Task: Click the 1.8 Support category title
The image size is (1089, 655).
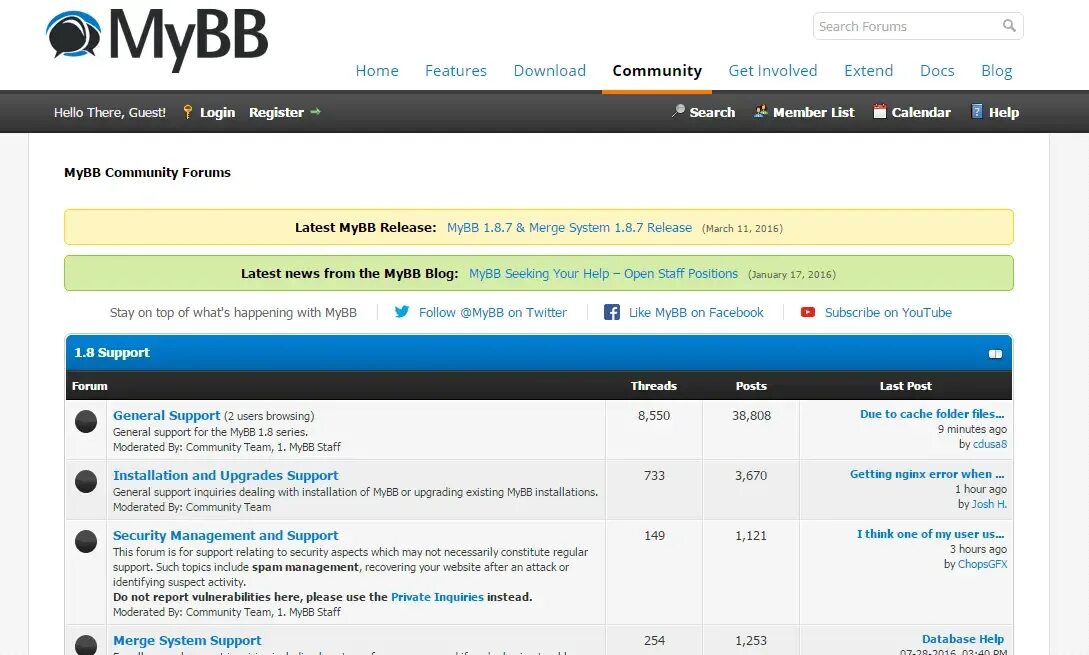Action: (x=112, y=352)
